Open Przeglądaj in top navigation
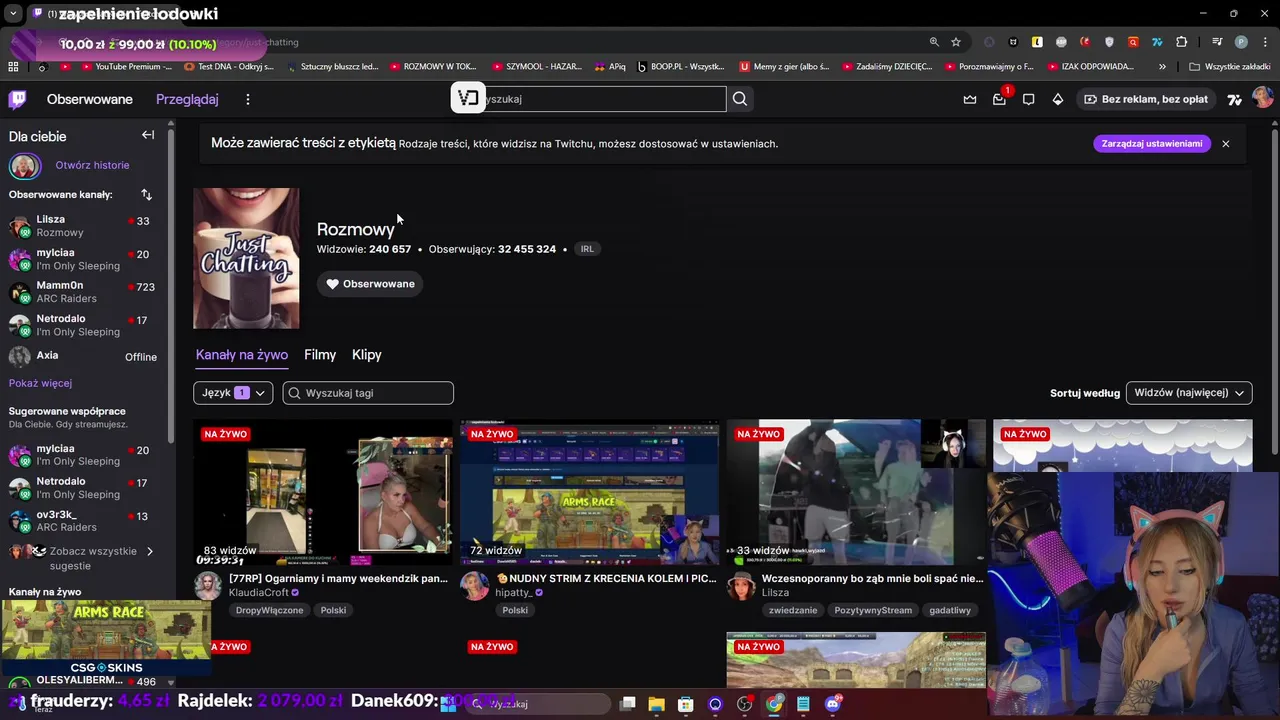Viewport: 1280px width, 720px height. pyautogui.click(x=187, y=99)
